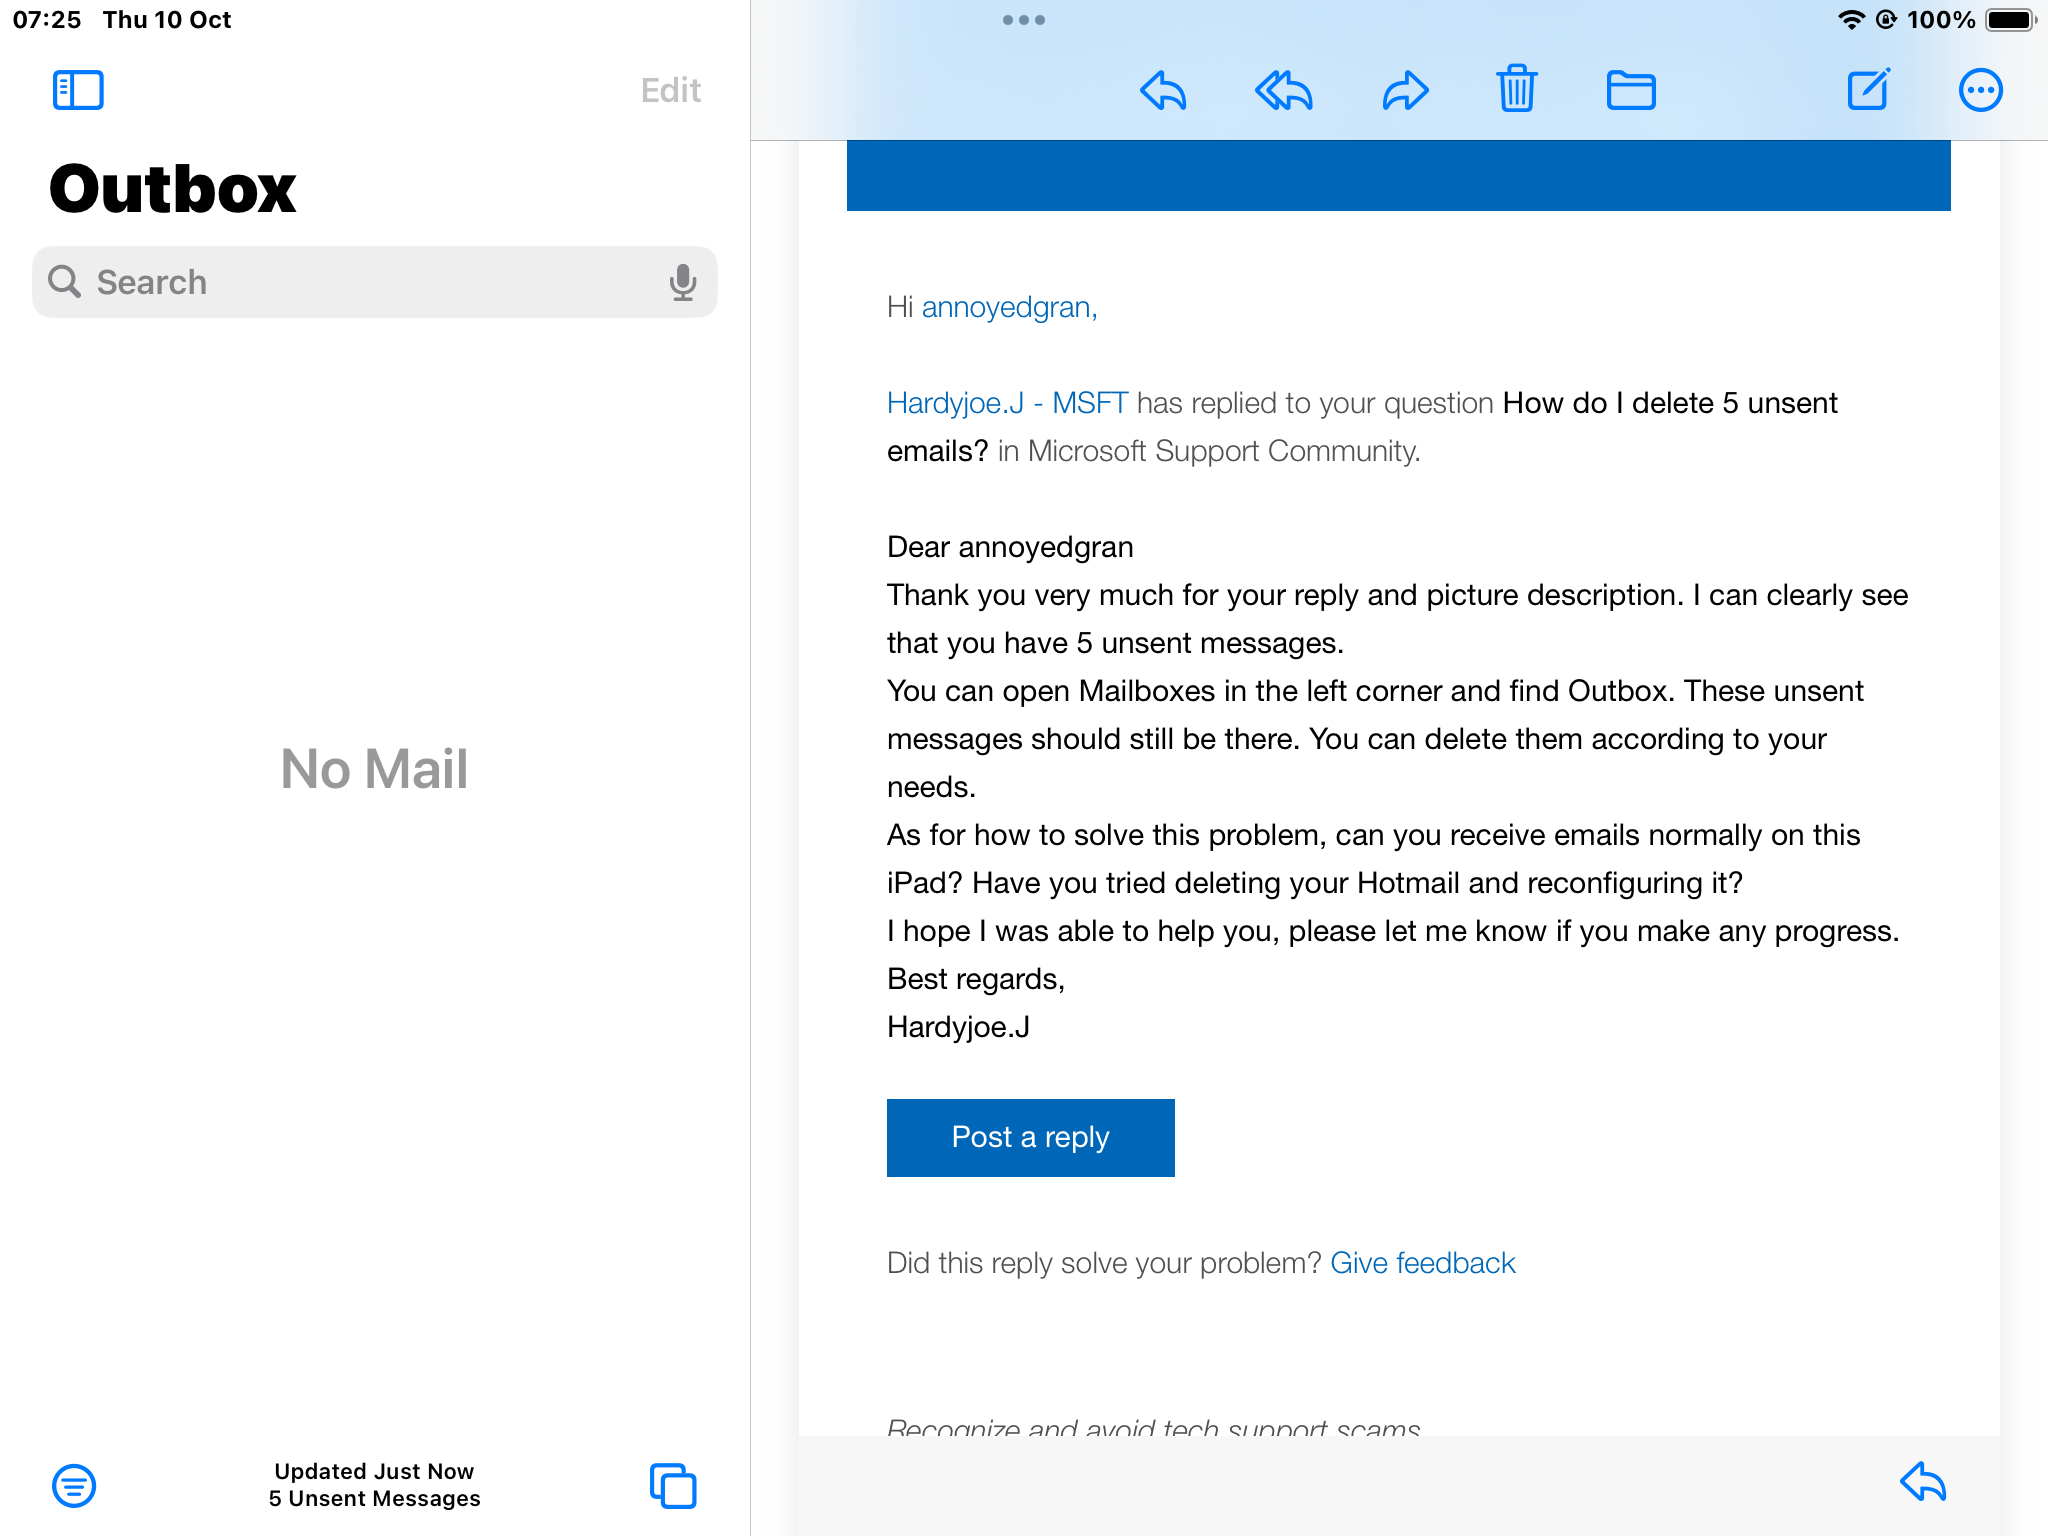Click the Post a reply button

1030,1137
